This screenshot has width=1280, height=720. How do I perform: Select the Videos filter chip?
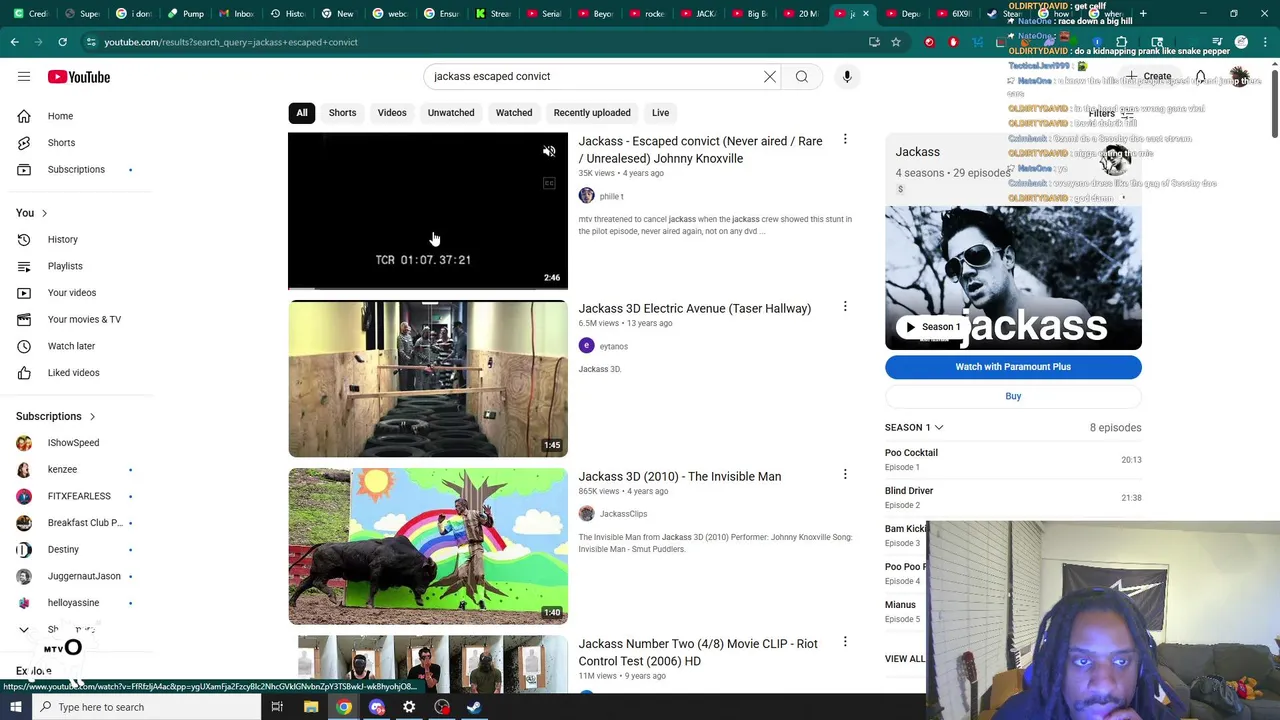point(392,113)
